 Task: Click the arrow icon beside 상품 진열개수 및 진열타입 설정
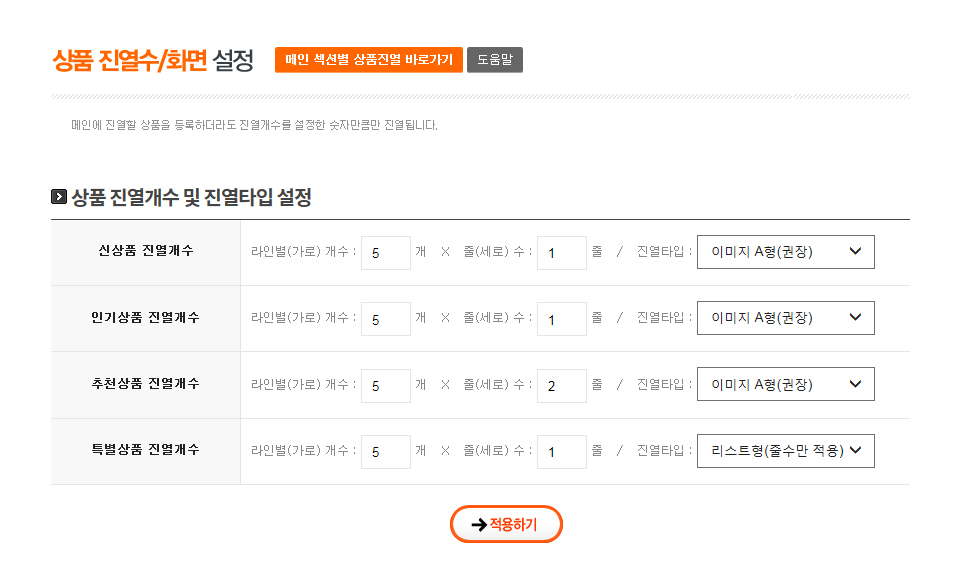(x=59, y=197)
